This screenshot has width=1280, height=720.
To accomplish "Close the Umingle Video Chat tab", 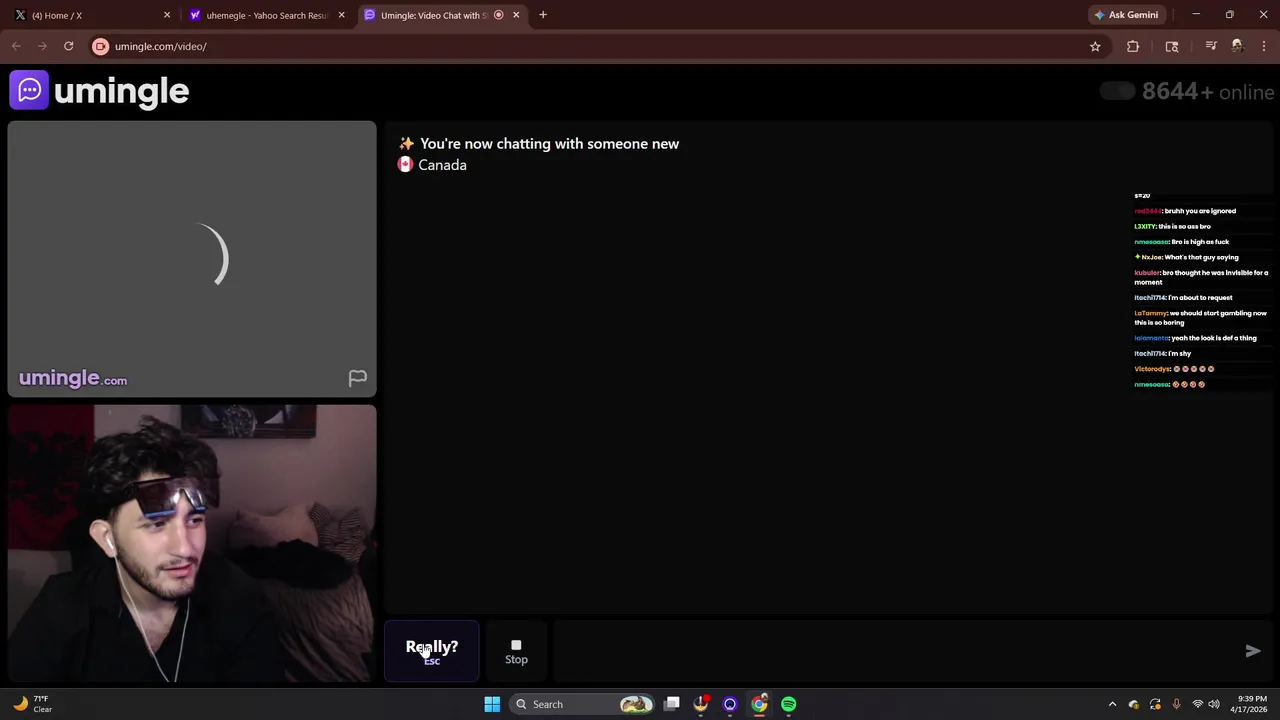I will click(516, 15).
